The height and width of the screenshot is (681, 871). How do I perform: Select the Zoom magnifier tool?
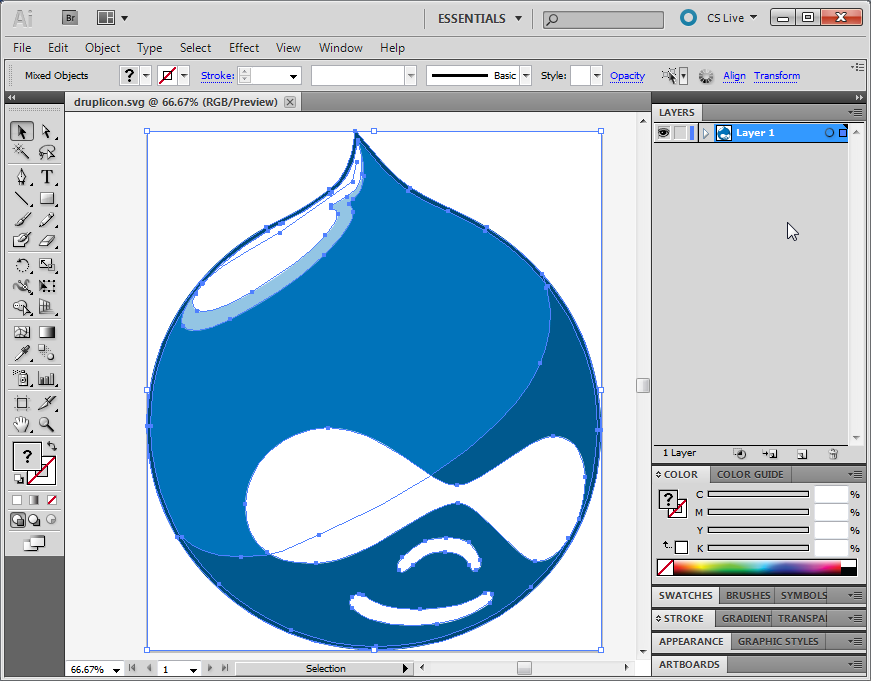[46, 425]
